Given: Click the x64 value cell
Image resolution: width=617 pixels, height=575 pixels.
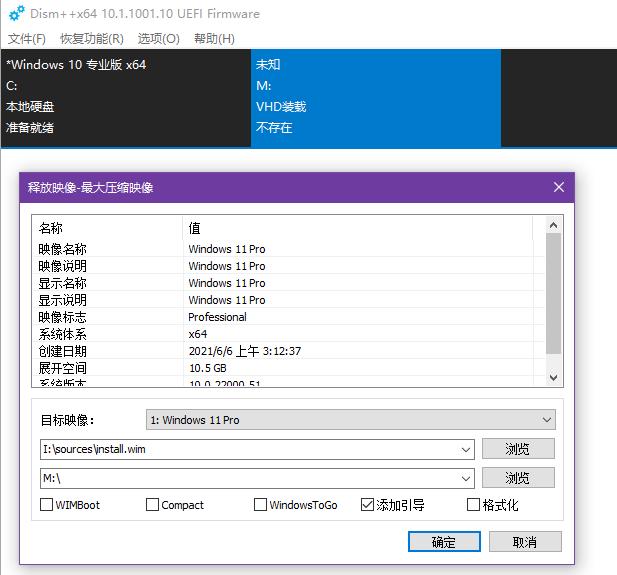Looking at the screenshot, I should pos(198,334).
